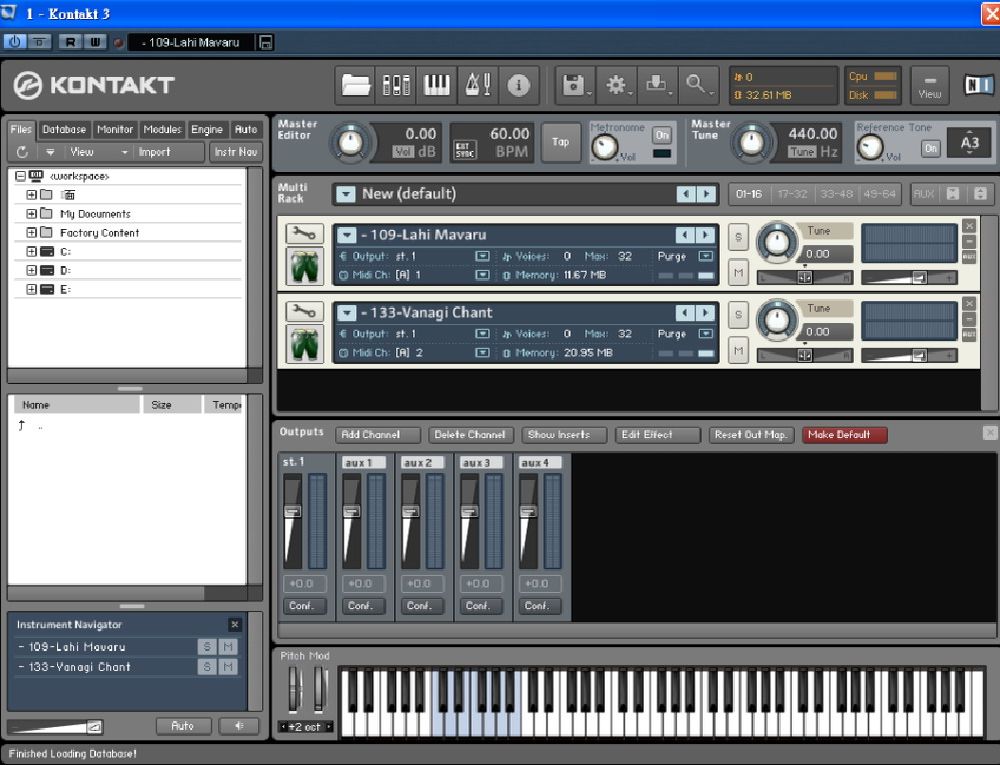Viewport: 1000px width, 765px height.
Task: Expand the C: drive node
Action: [31, 251]
